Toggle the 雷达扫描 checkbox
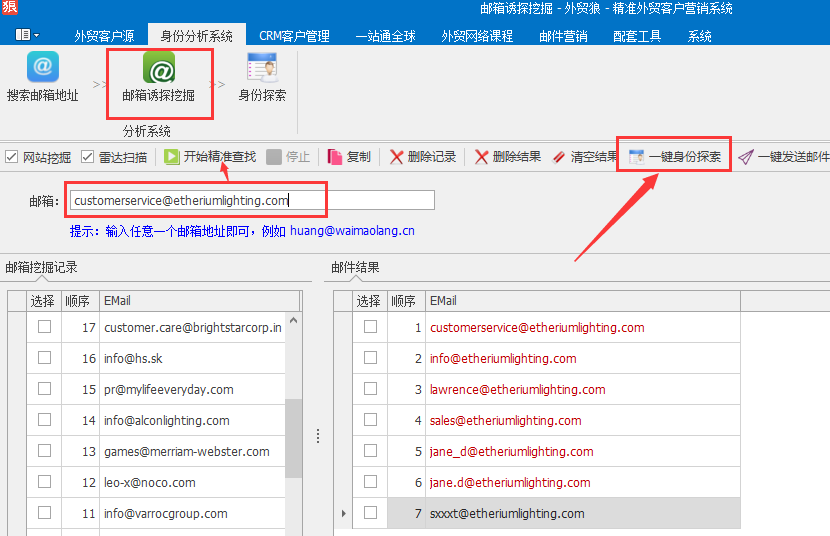The image size is (830, 536). click(x=87, y=157)
